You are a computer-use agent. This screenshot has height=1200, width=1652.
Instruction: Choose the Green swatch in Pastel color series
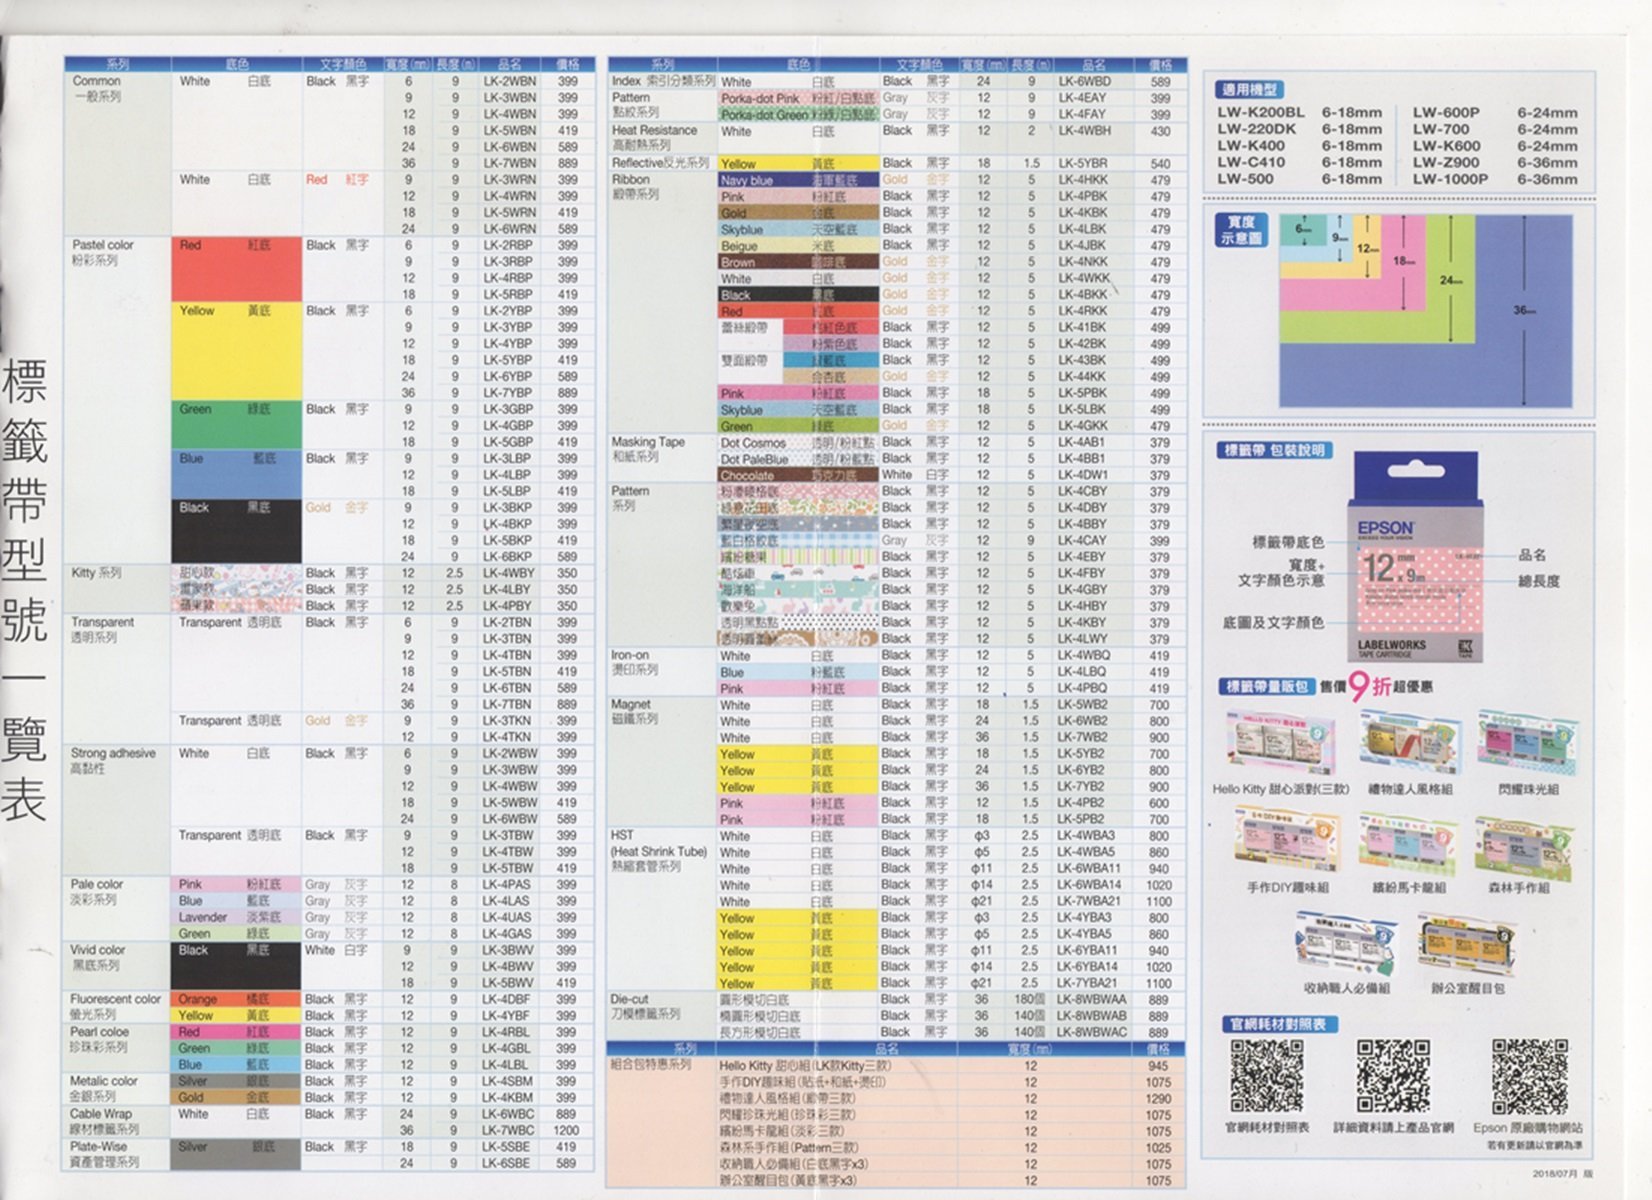pos(236,425)
